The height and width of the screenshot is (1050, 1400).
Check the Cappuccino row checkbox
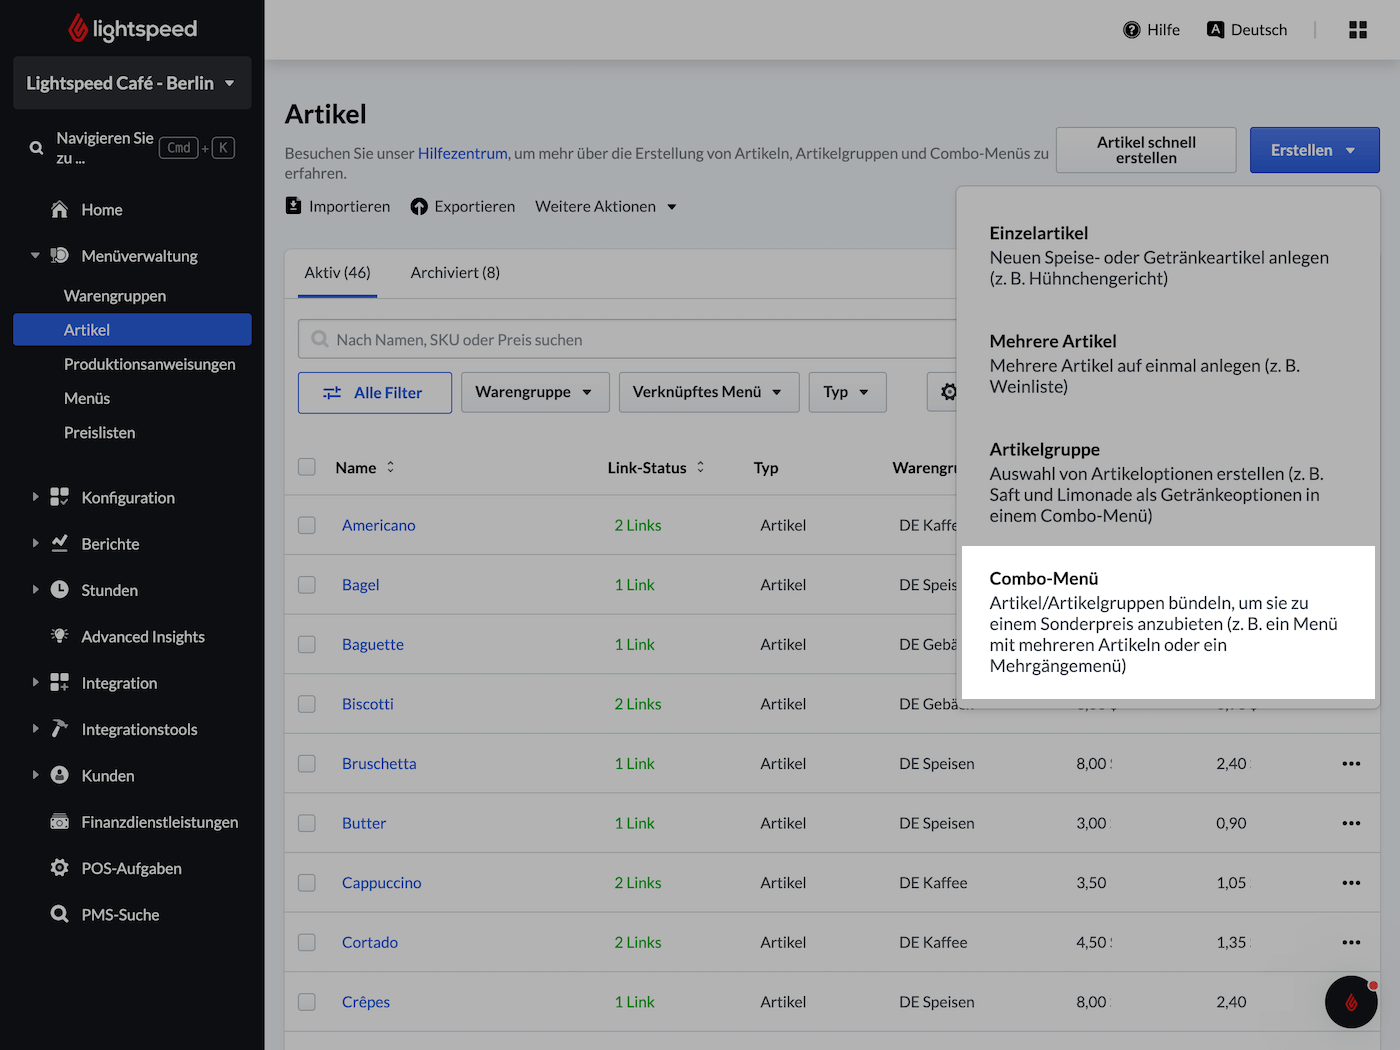[x=307, y=883]
